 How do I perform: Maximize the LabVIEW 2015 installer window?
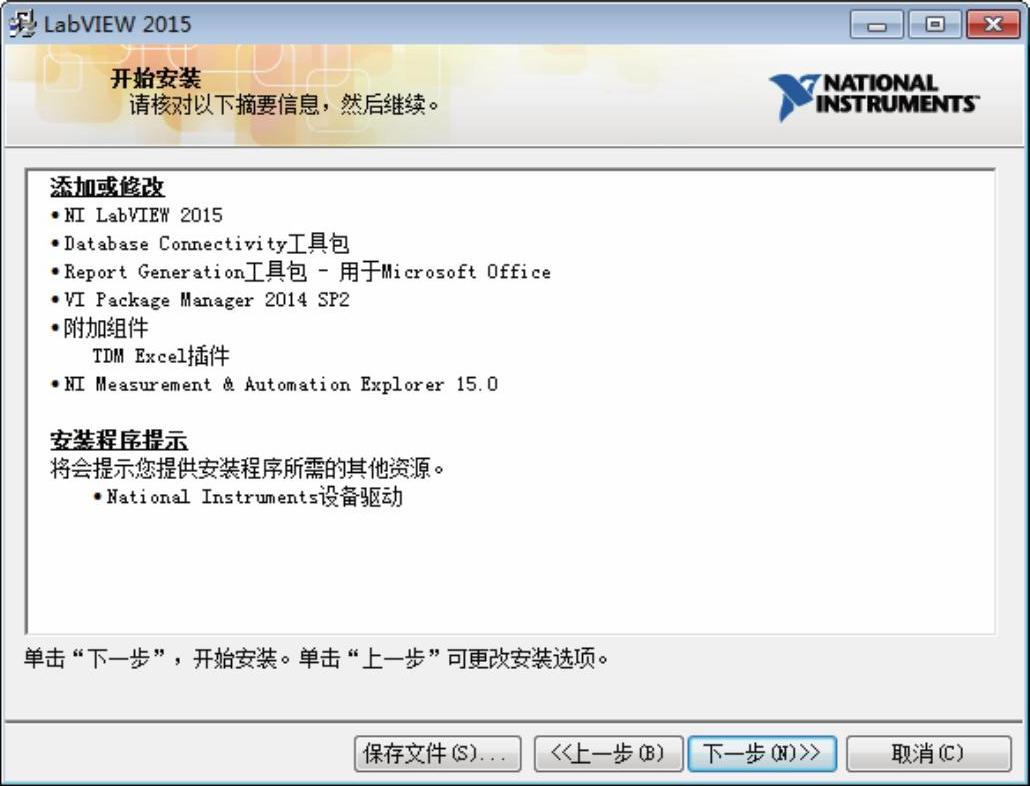point(935,25)
